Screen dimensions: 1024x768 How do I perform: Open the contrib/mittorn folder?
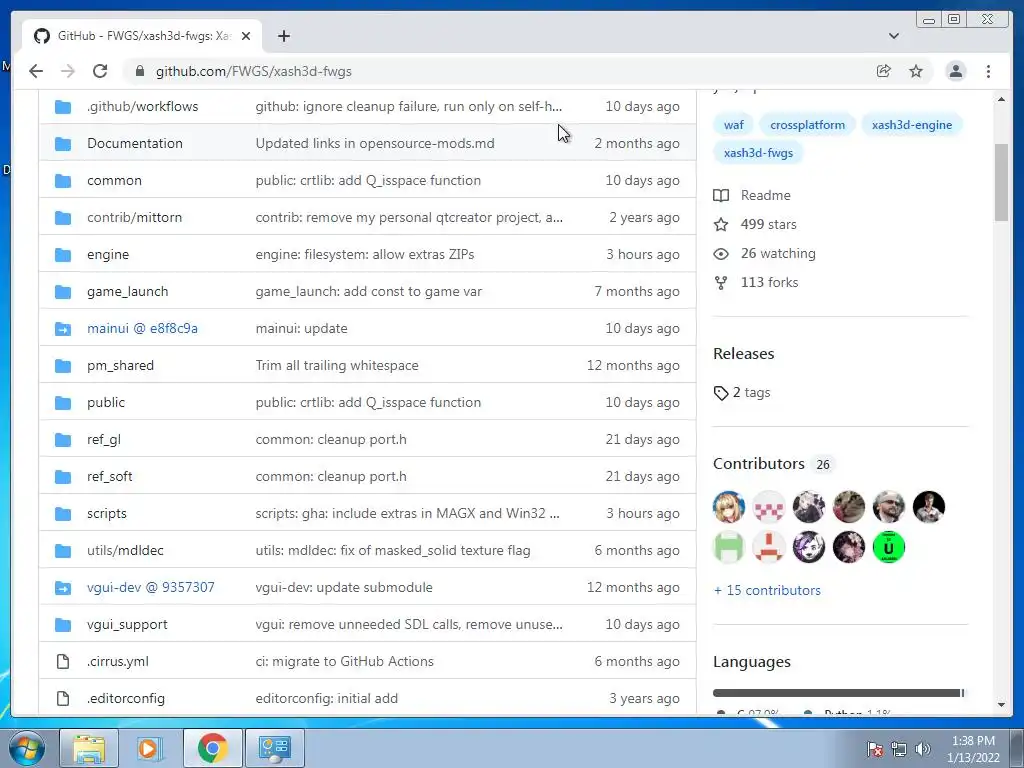coord(135,217)
